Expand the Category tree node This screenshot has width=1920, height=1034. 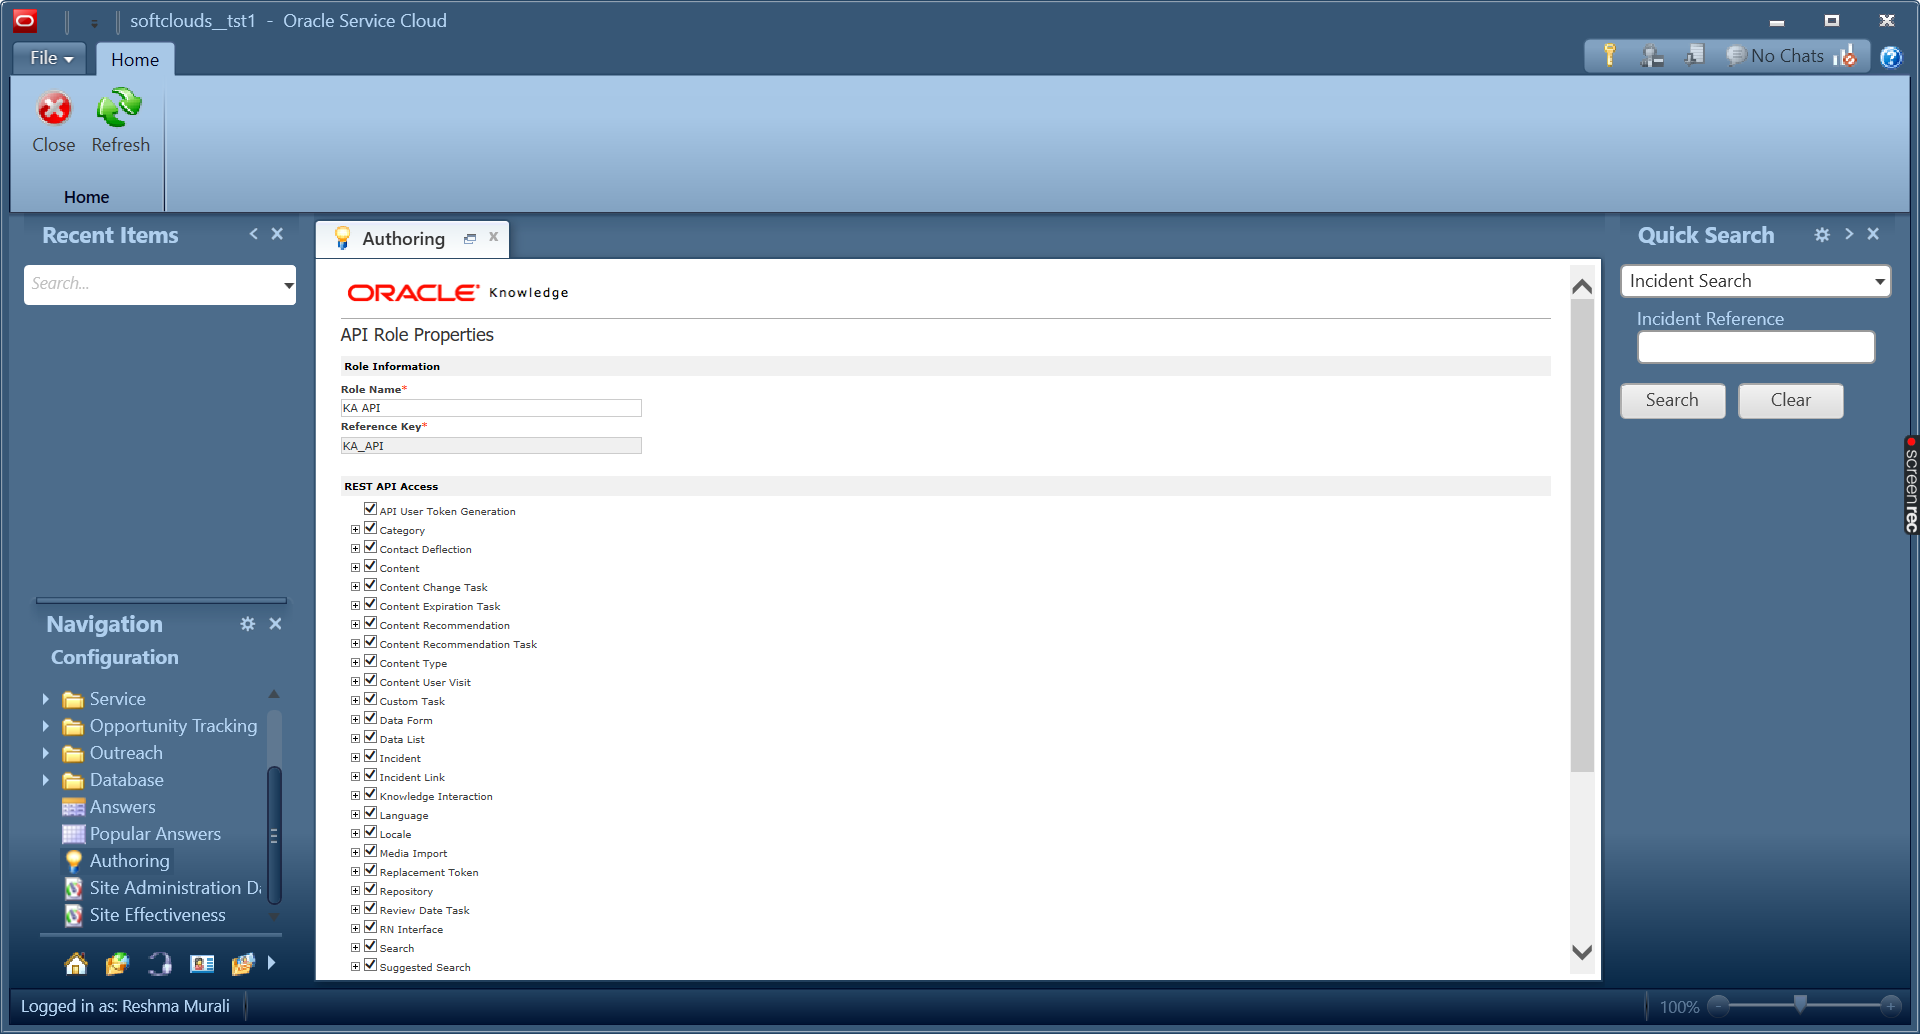pos(355,530)
